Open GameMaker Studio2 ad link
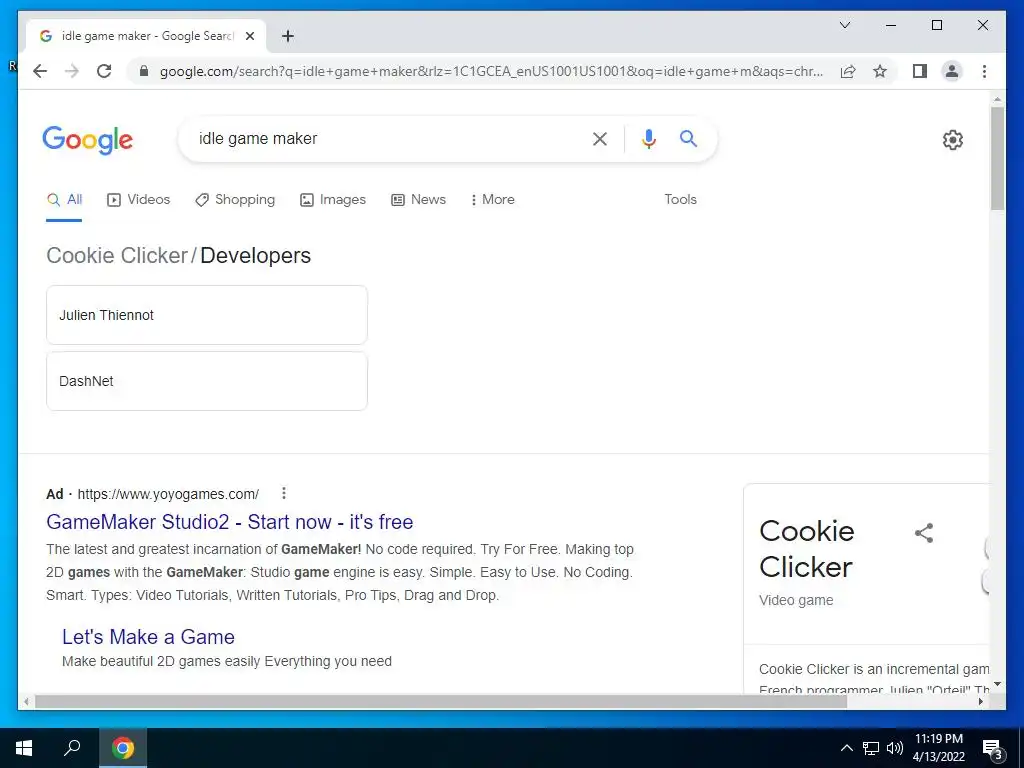This screenshot has height=768, width=1024. (x=230, y=522)
